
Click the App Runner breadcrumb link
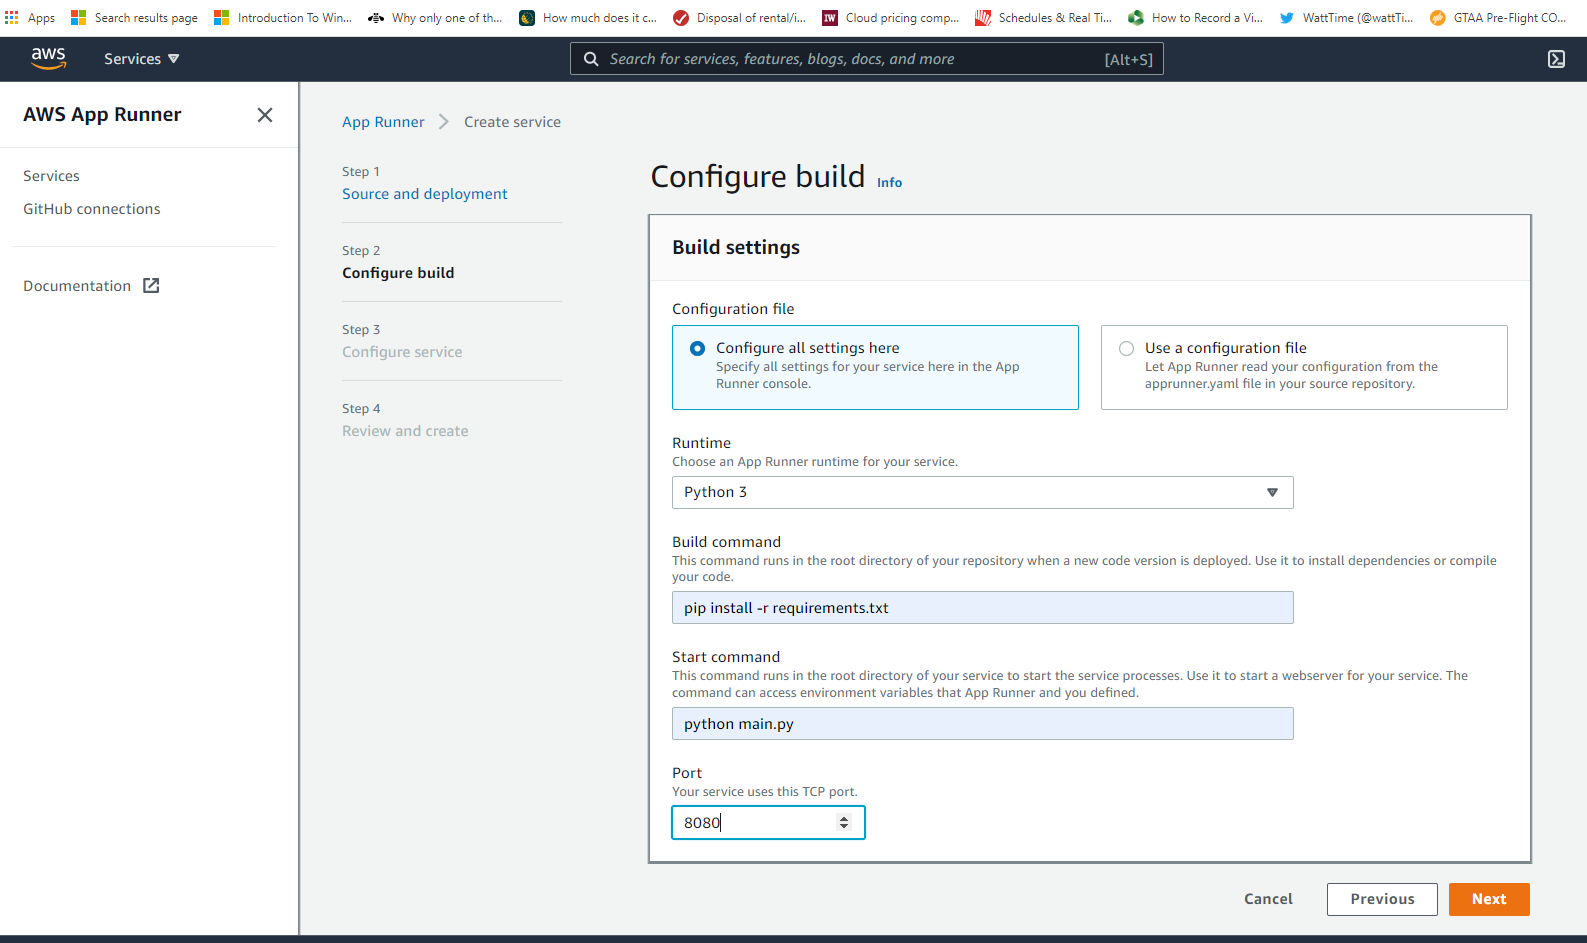pos(383,122)
